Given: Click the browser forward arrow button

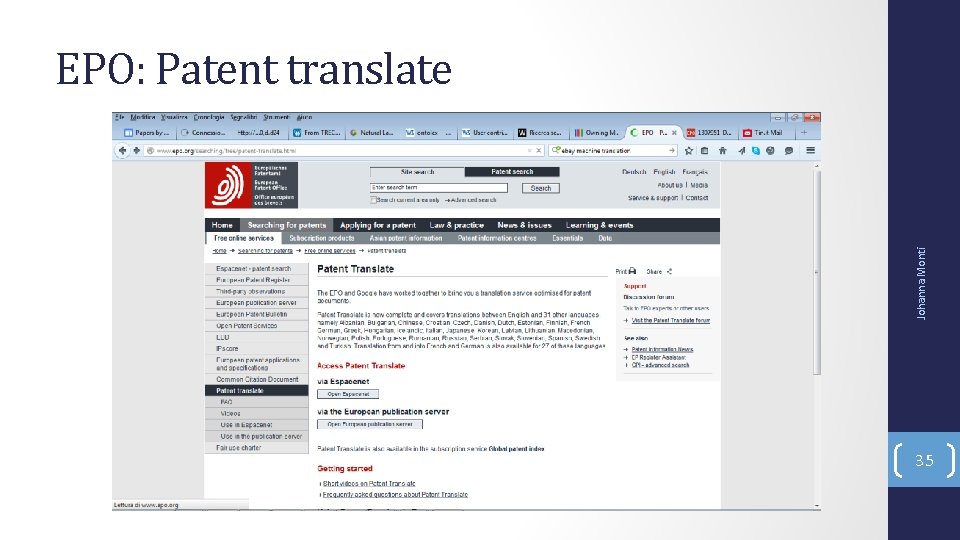Looking at the screenshot, I should pyautogui.click(x=137, y=150).
